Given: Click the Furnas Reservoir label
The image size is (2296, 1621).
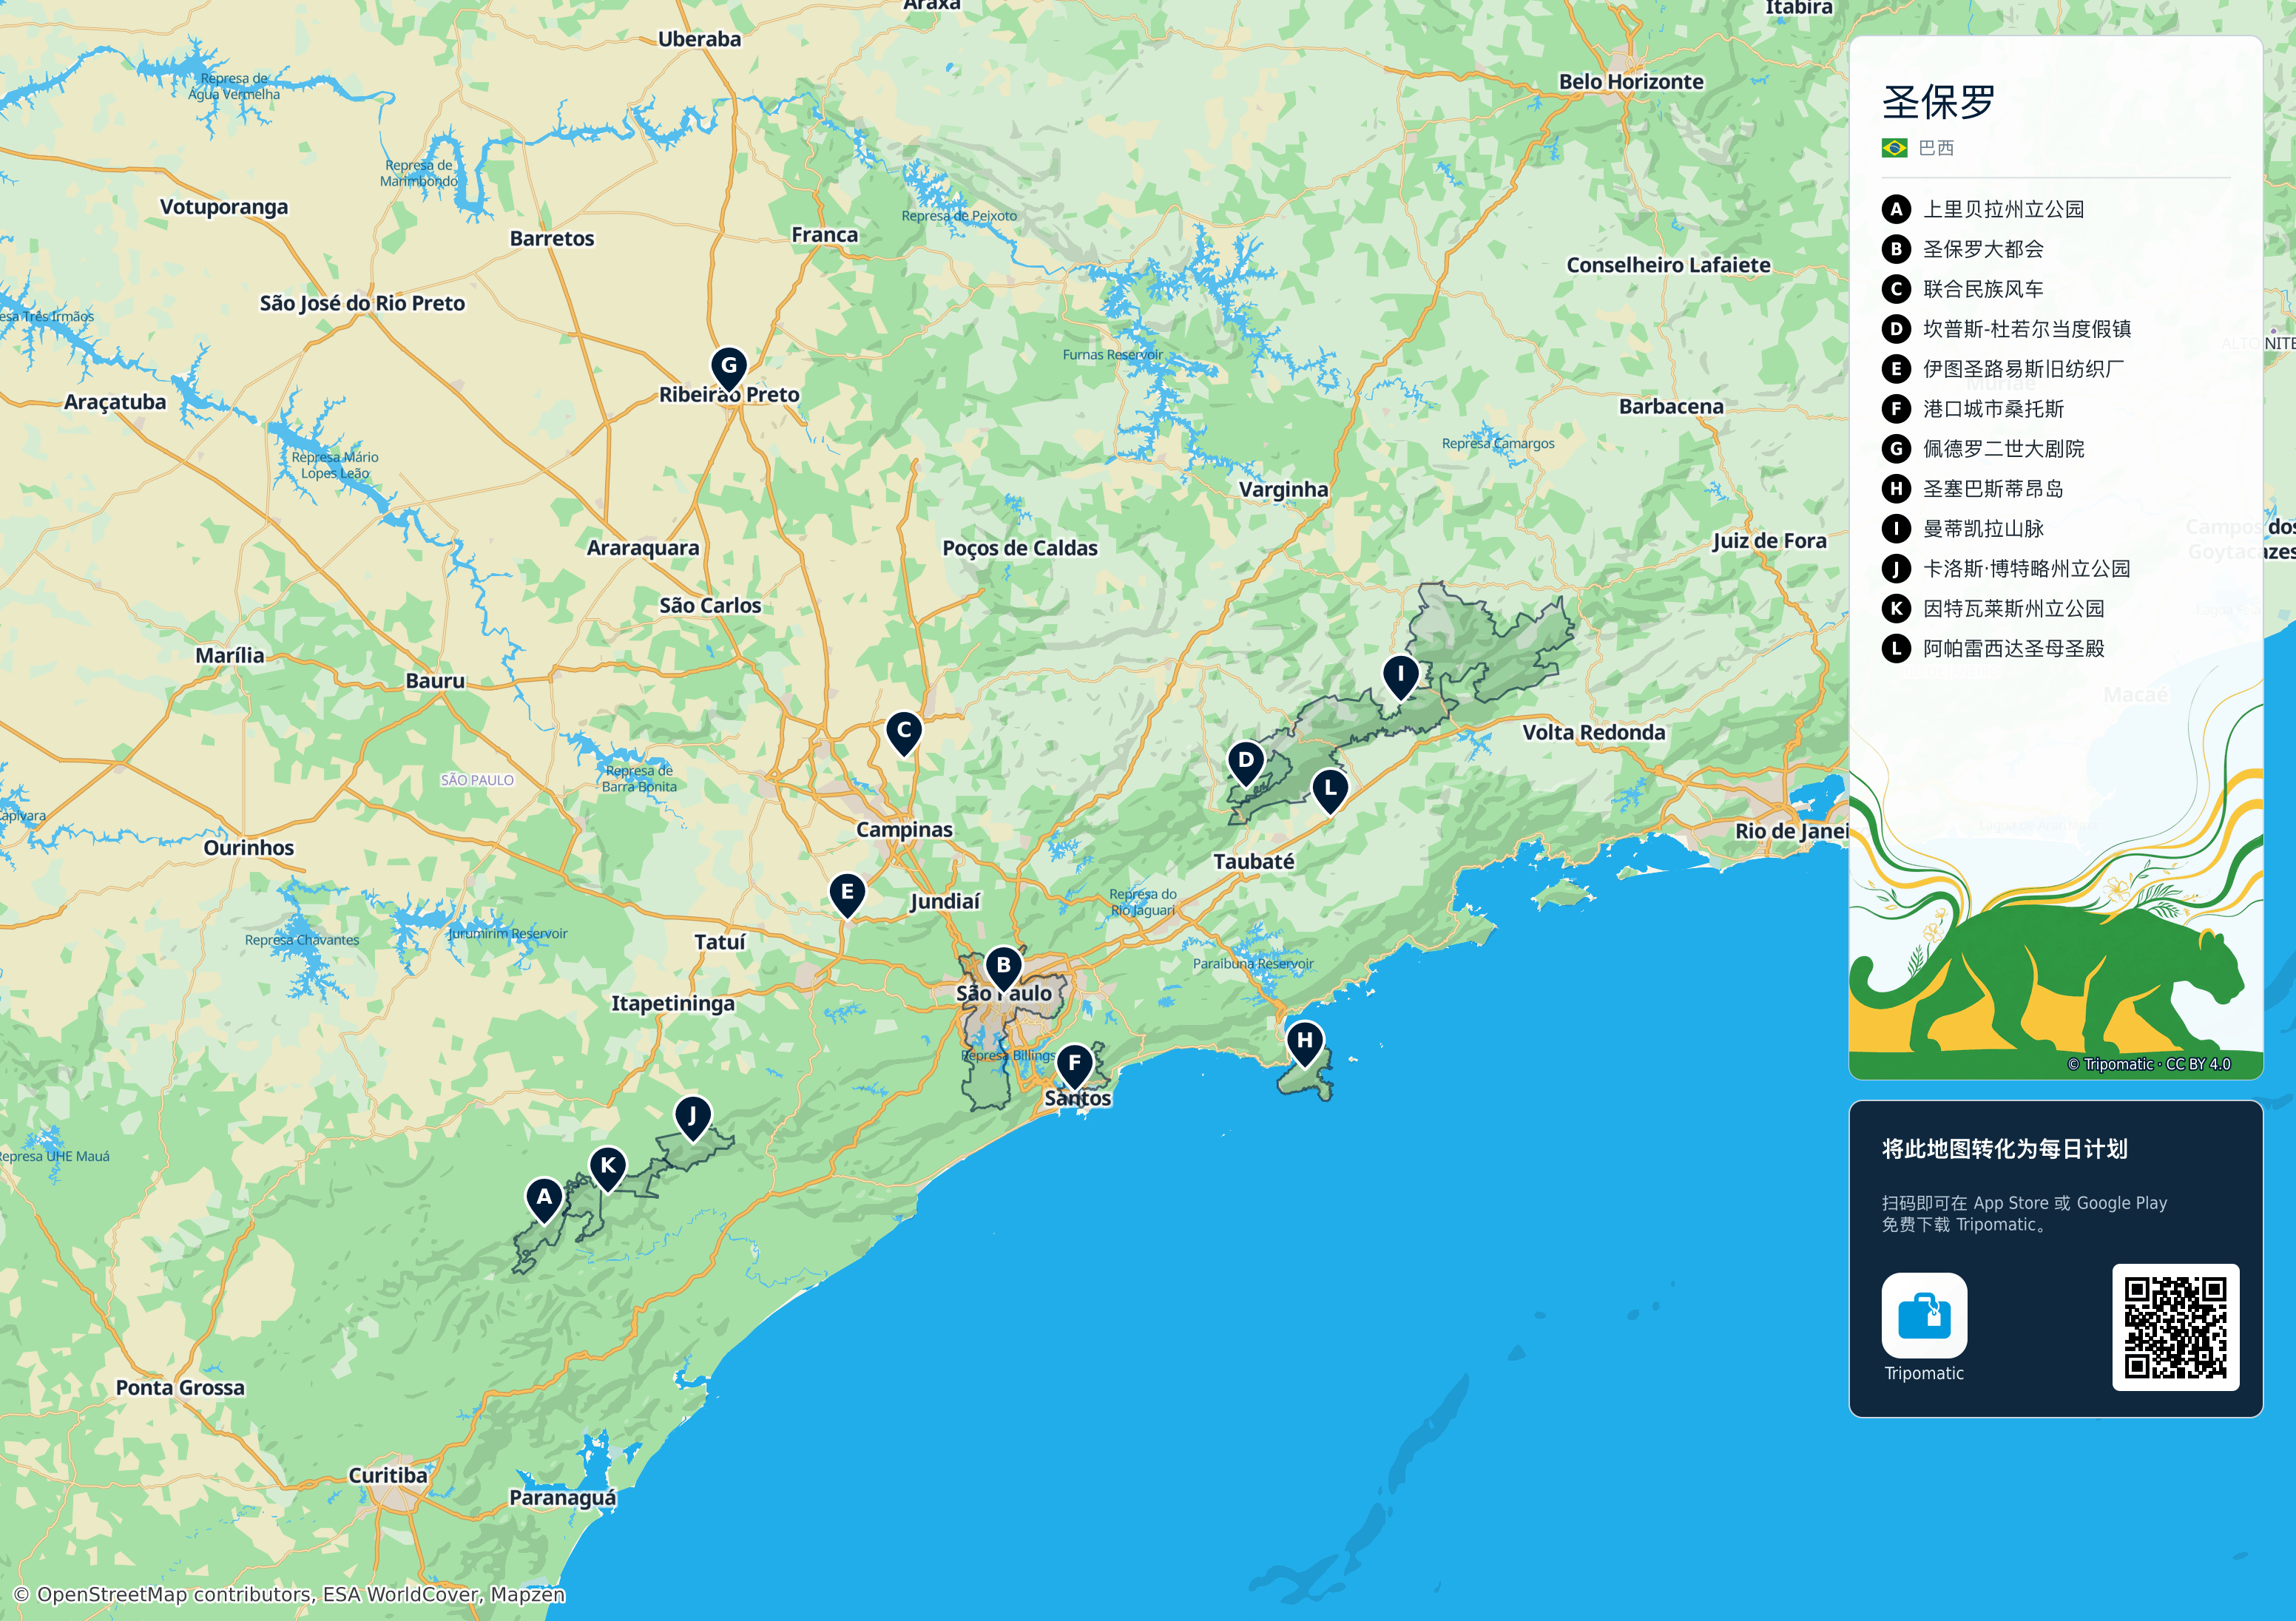Looking at the screenshot, I should pyautogui.click(x=1112, y=355).
